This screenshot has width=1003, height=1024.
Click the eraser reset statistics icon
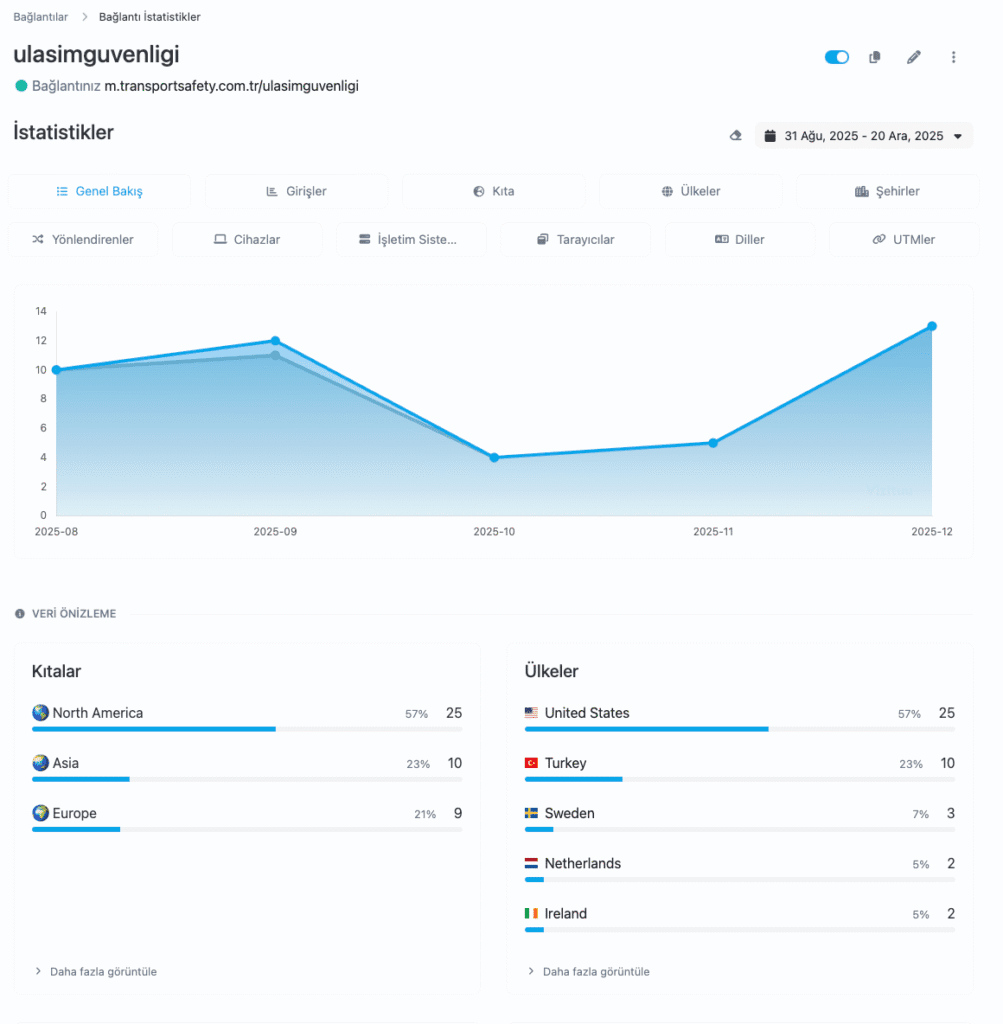(x=736, y=136)
